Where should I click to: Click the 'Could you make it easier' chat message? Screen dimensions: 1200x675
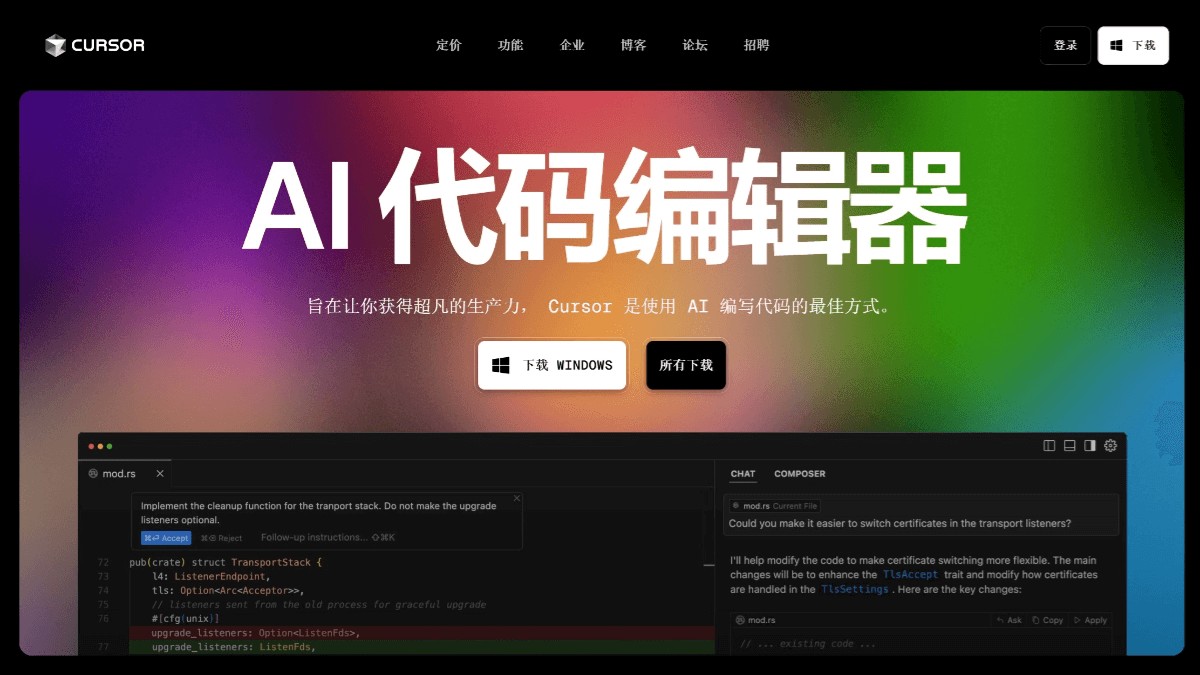(900, 523)
